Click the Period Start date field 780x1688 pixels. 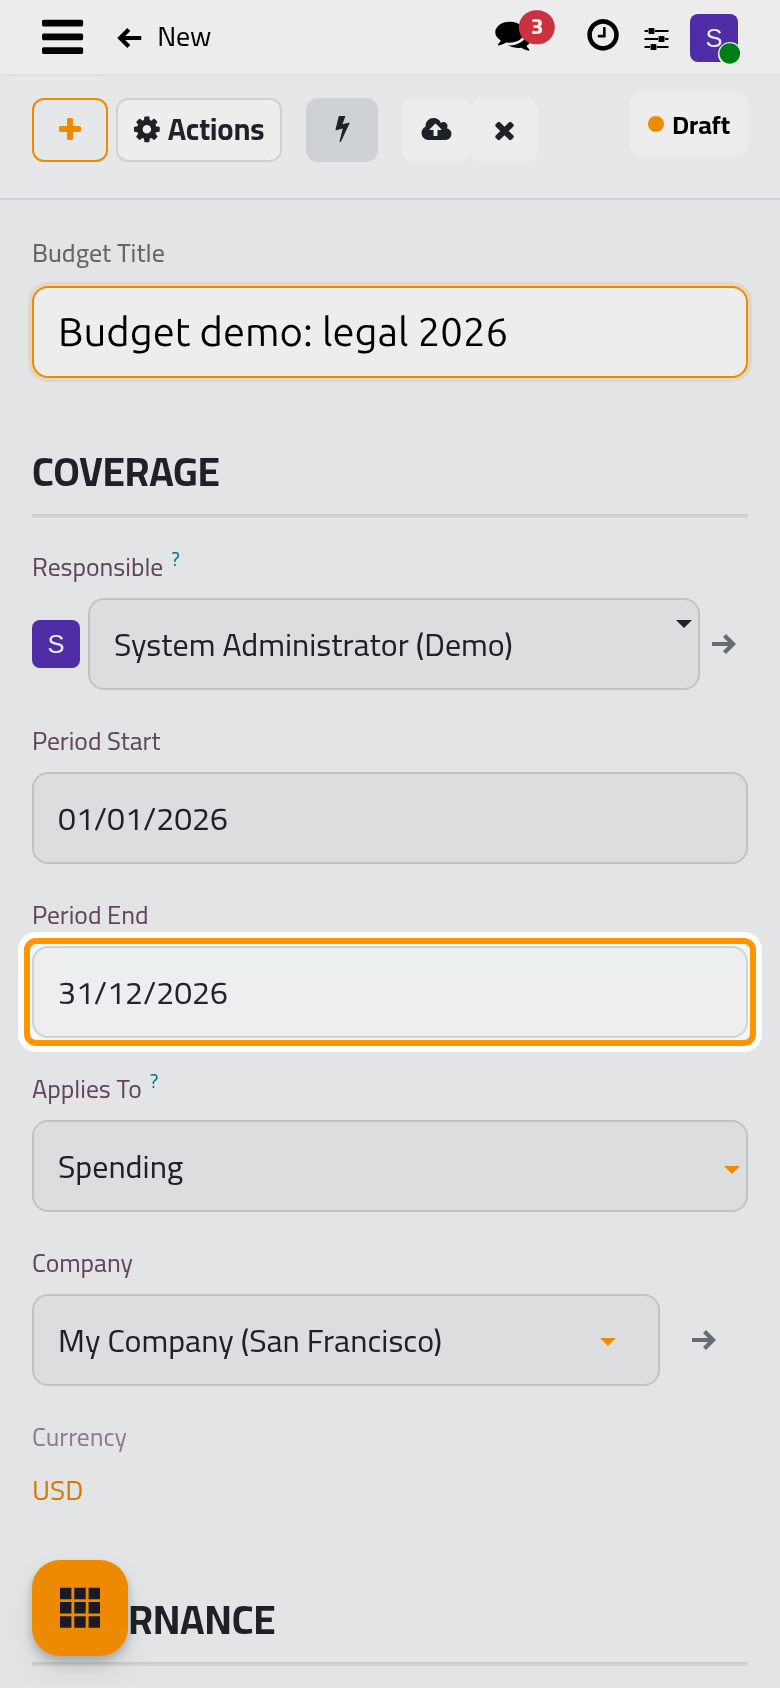tap(390, 818)
